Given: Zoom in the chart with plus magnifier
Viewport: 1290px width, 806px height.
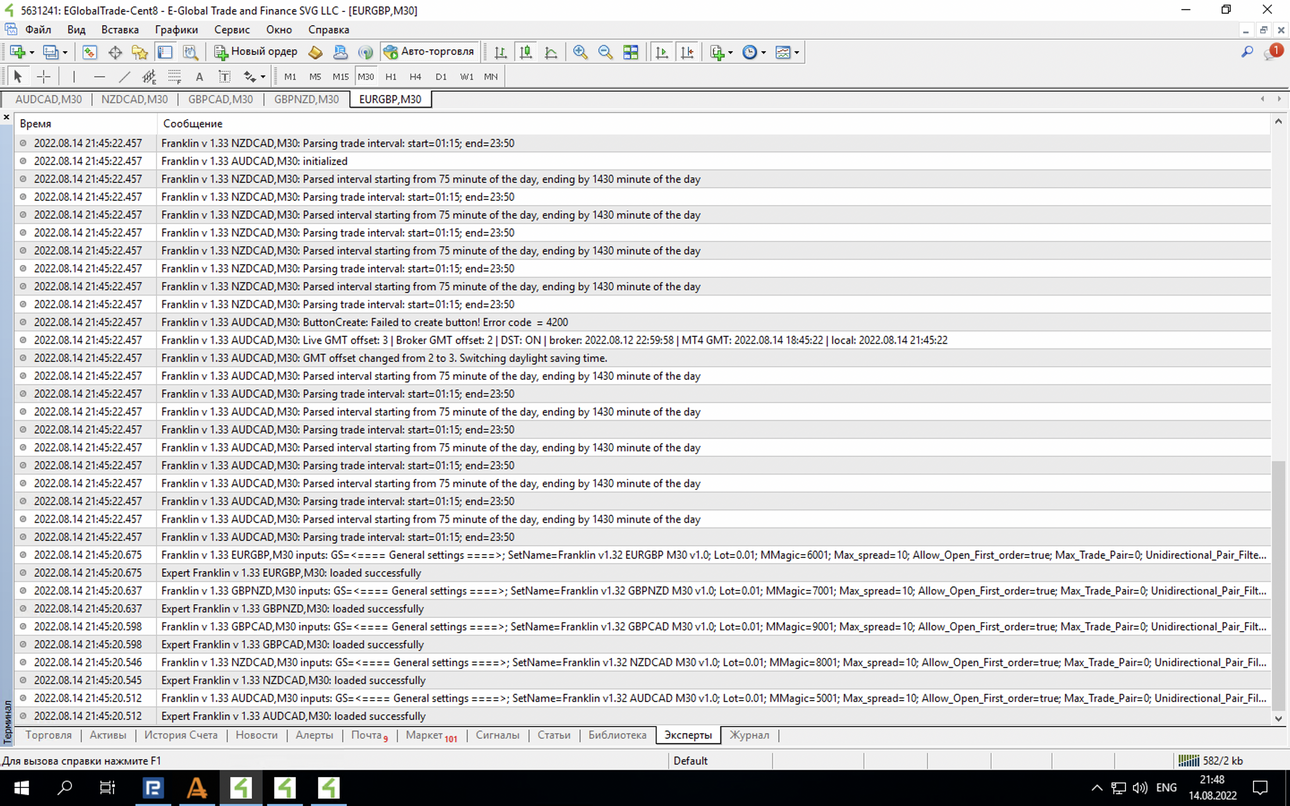Looking at the screenshot, I should pos(580,52).
